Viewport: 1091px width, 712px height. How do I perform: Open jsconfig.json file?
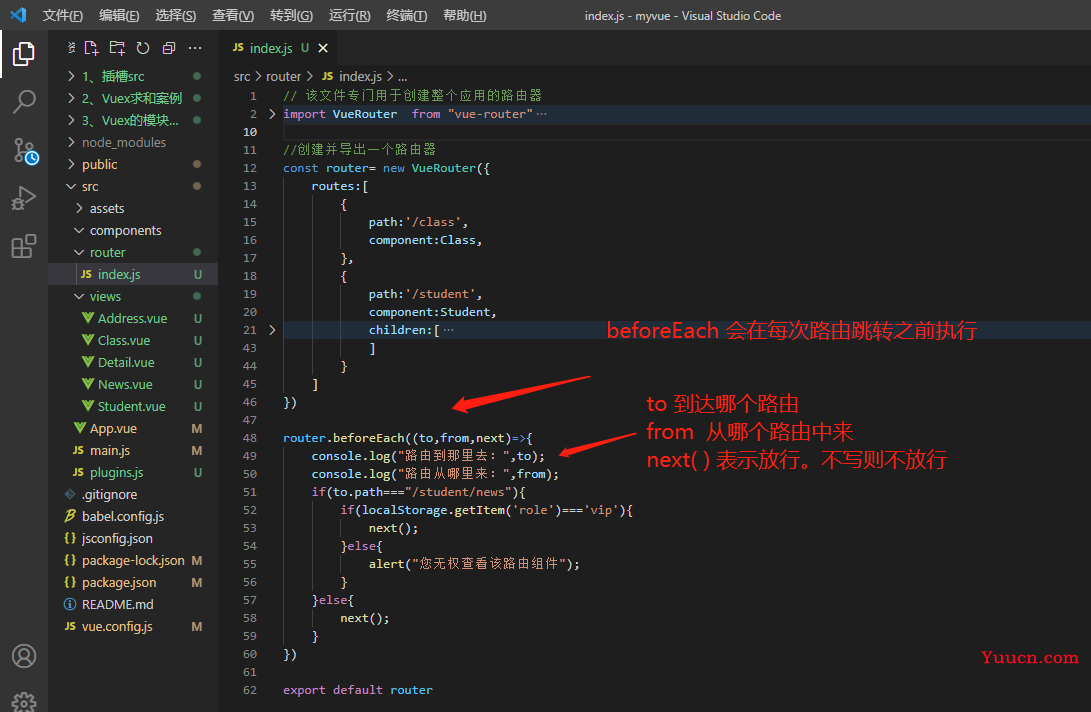click(x=133, y=539)
